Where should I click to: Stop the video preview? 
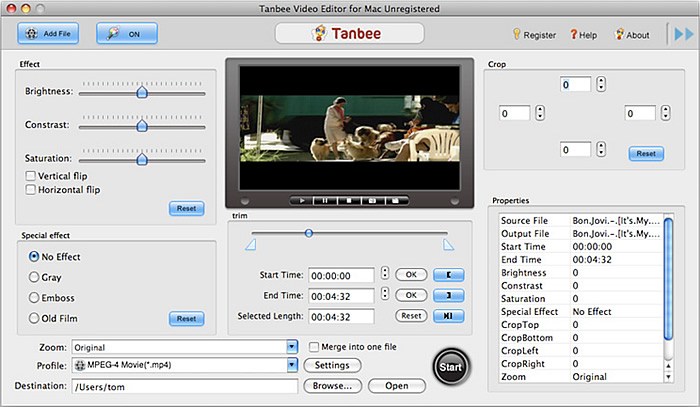pos(349,201)
